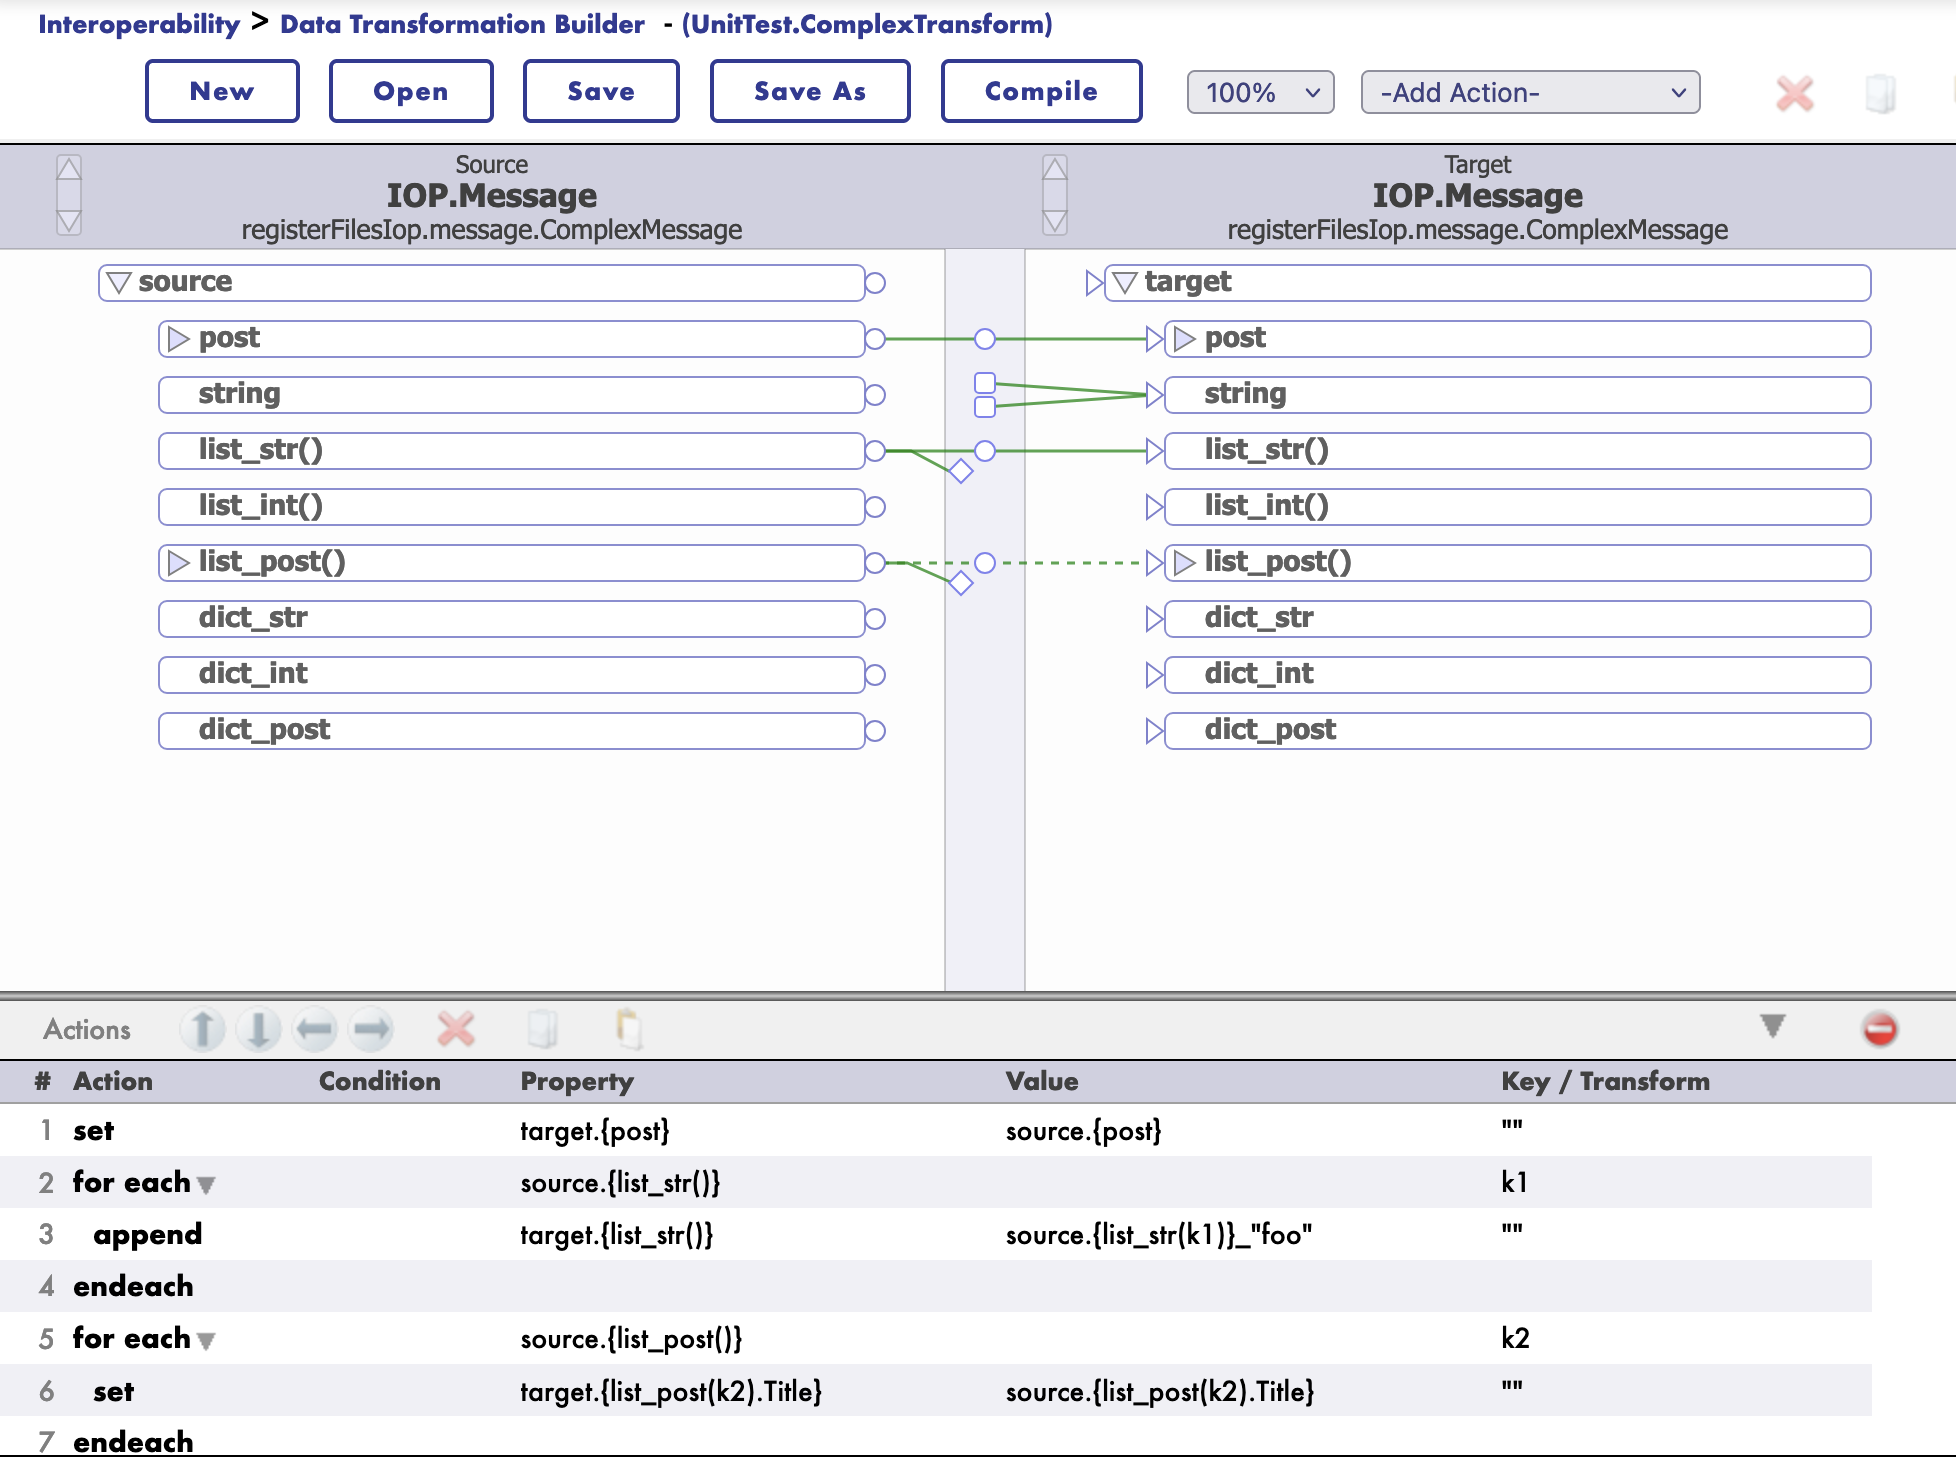Collapse the target root node

[x=1125, y=283]
